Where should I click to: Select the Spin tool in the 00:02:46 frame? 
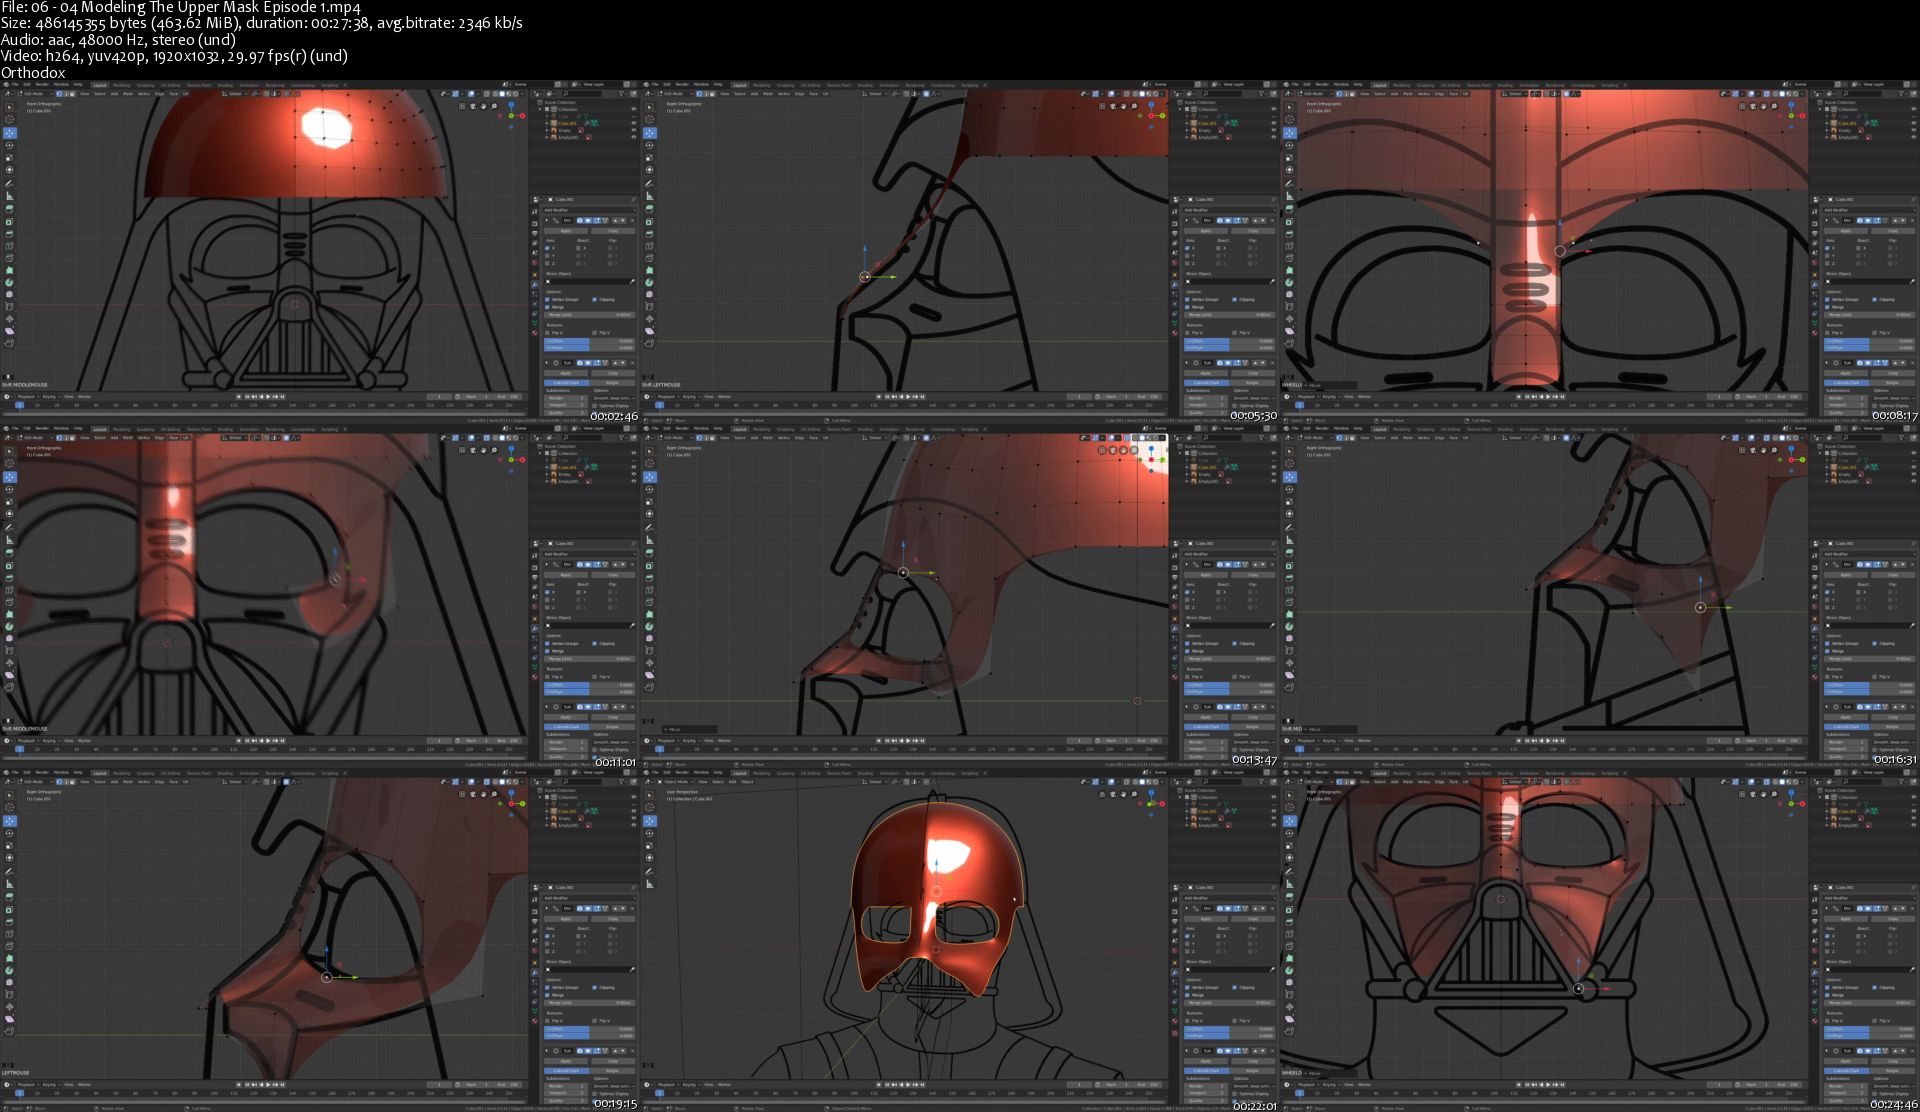coord(10,282)
